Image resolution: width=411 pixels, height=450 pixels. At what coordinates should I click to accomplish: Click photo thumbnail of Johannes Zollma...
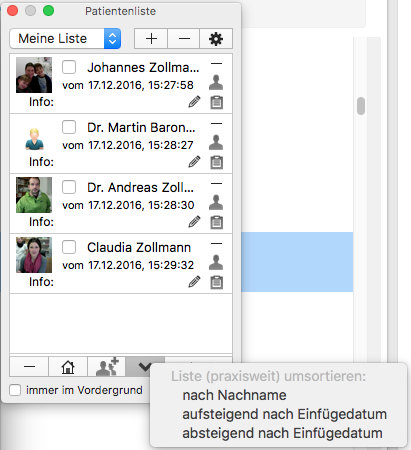click(x=34, y=75)
